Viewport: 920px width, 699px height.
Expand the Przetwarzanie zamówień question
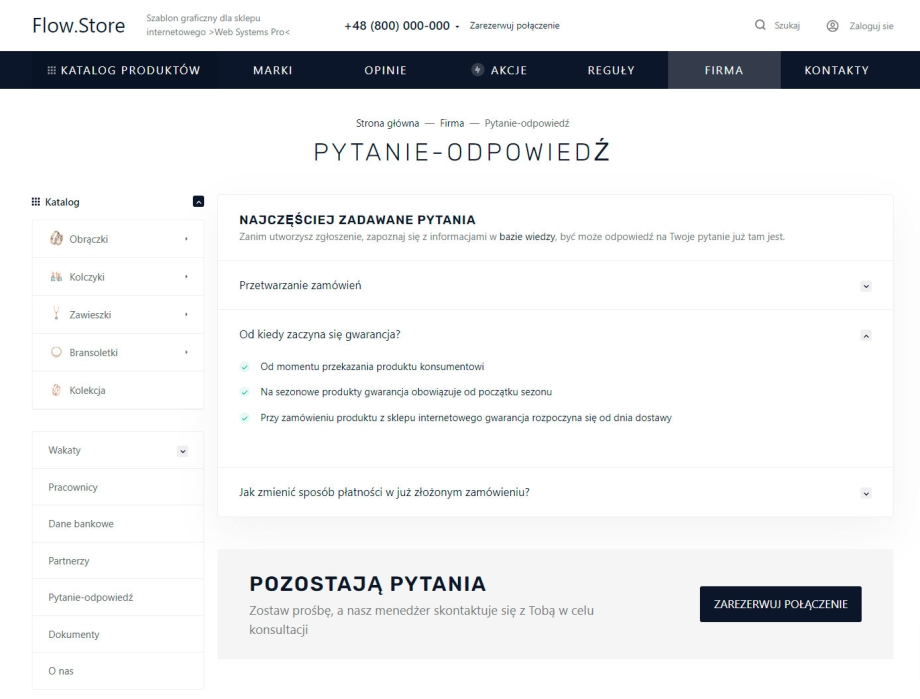pos(866,286)
